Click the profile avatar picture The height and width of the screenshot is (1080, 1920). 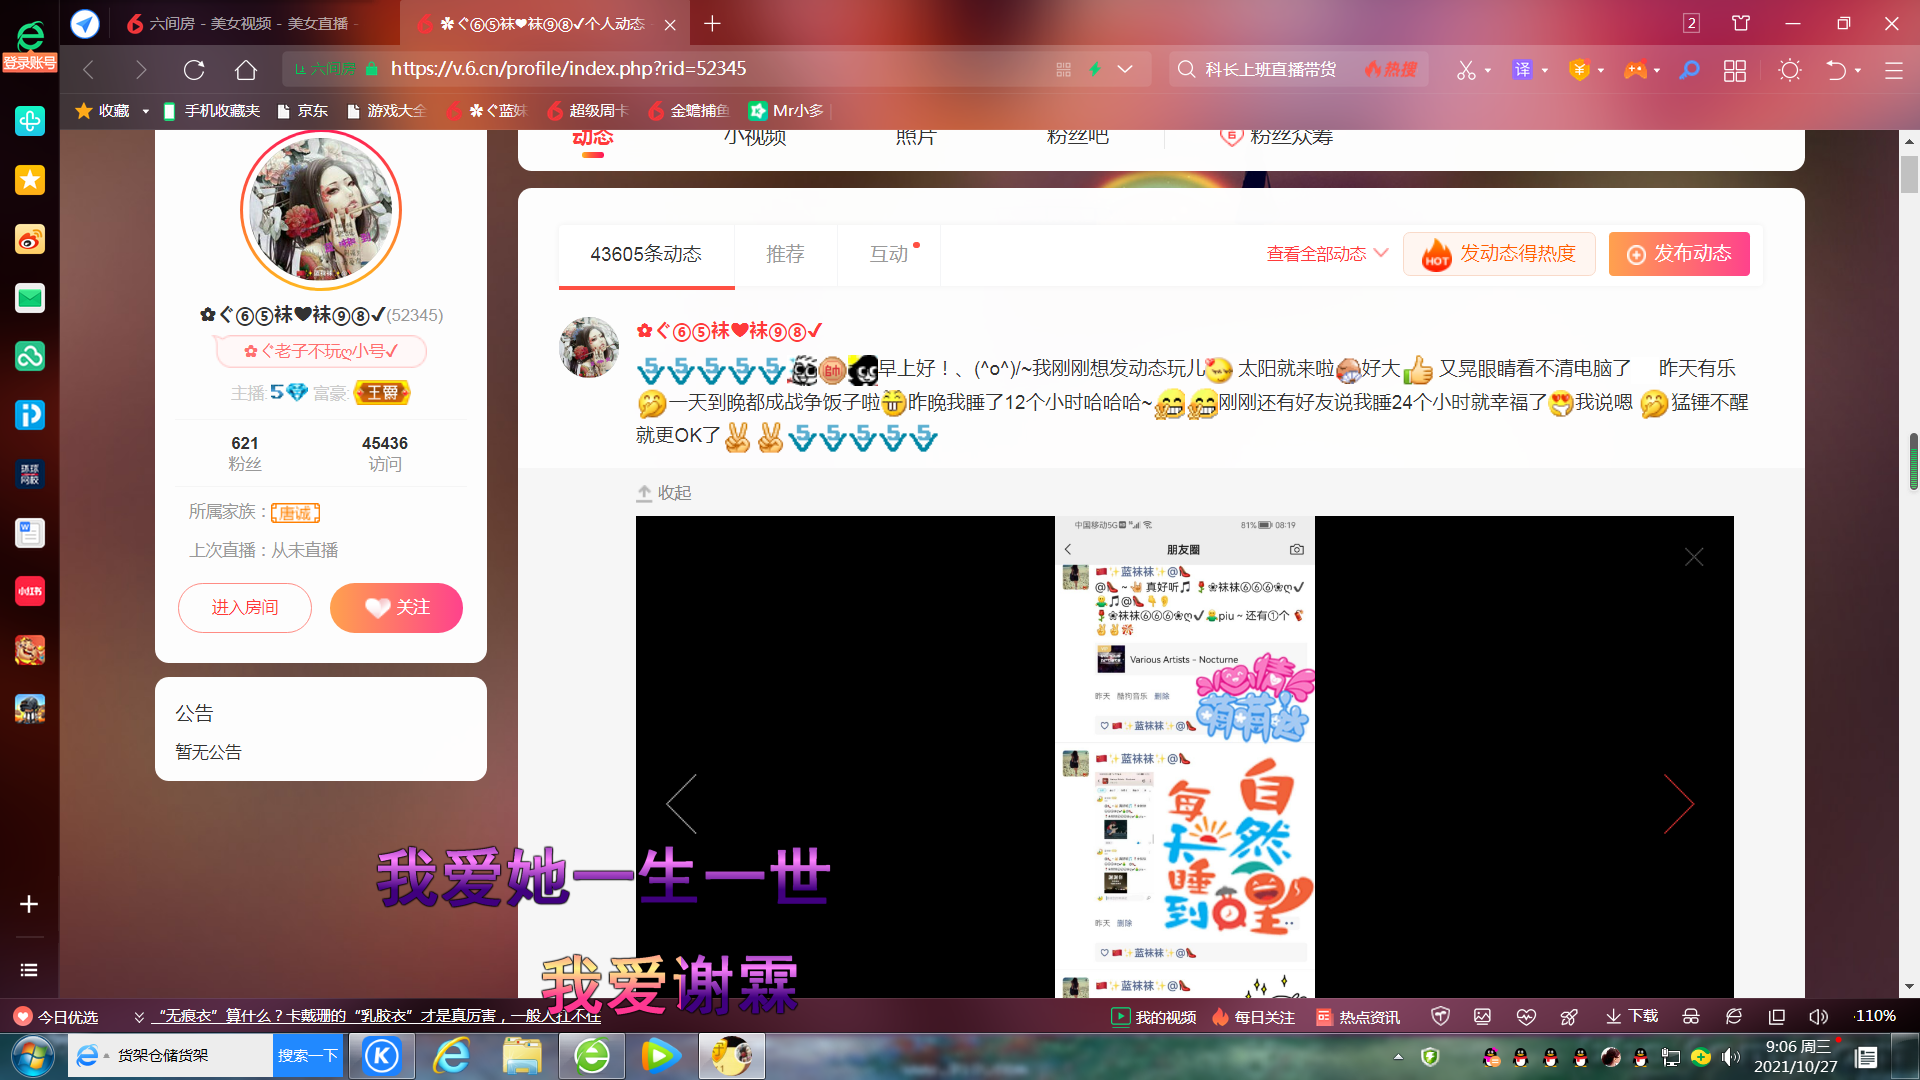321,210
